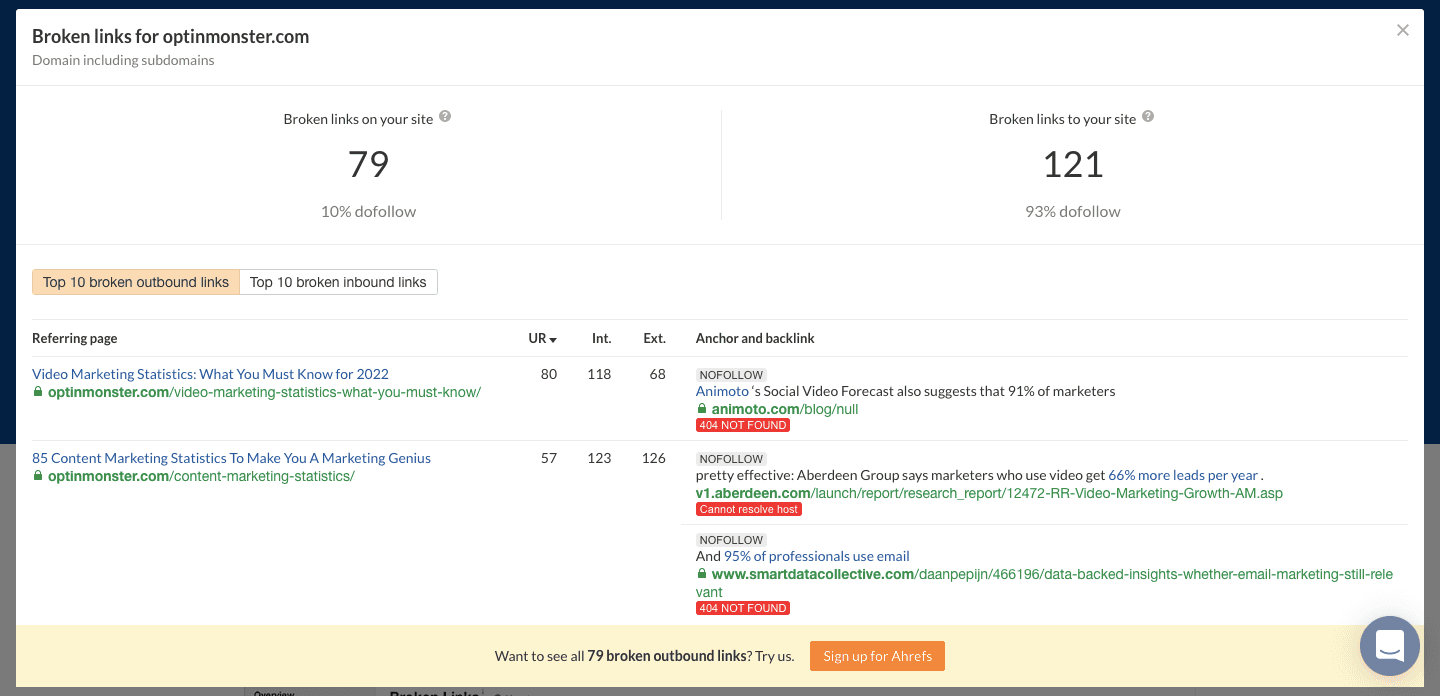Click the Int. column header
1440x696 pixels.
(601, 338)
